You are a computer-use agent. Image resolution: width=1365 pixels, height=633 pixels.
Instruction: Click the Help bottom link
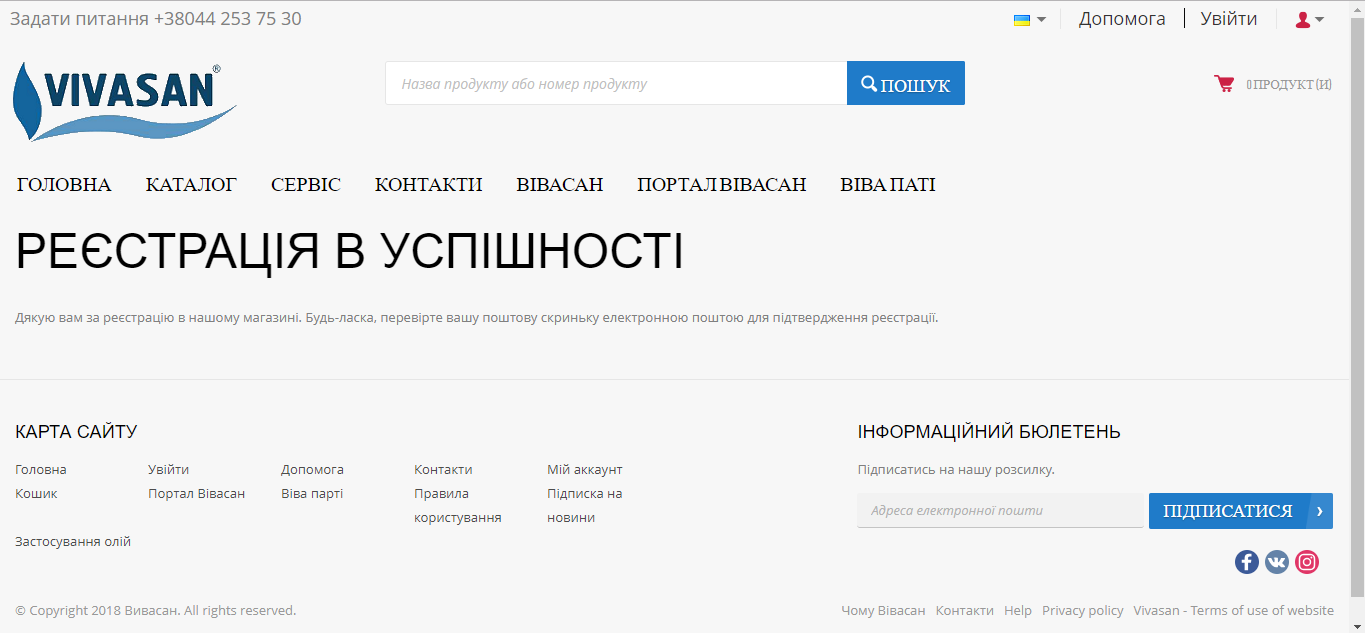tap(1018, 611)
